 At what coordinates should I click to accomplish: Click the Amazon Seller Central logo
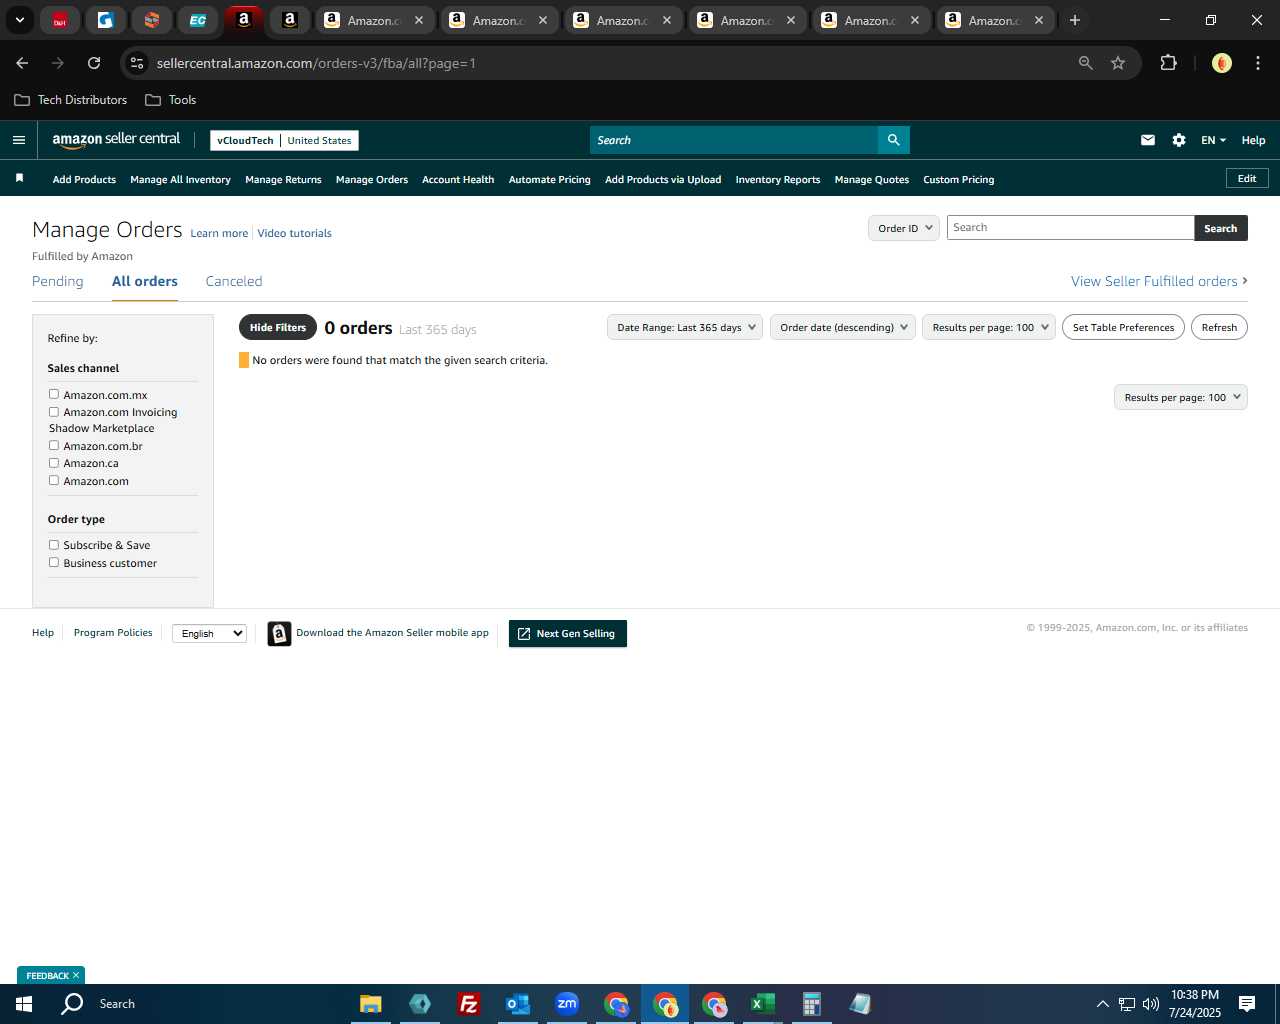[116, 140]
